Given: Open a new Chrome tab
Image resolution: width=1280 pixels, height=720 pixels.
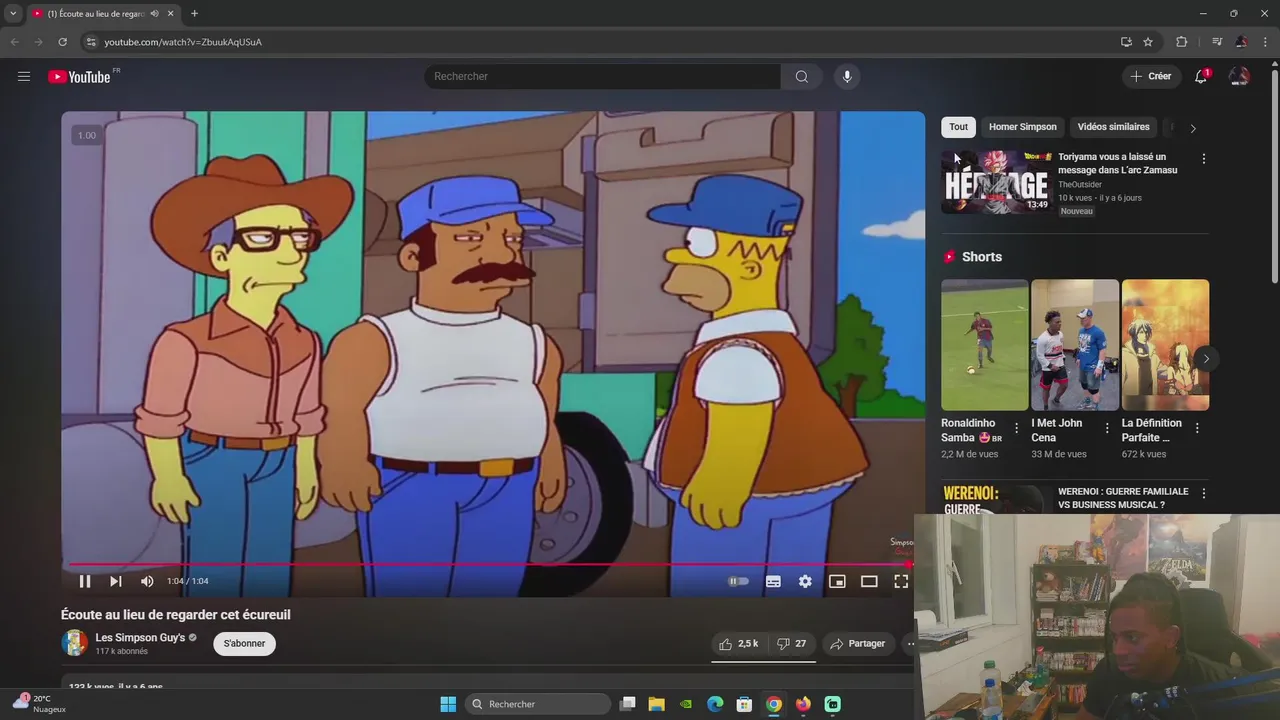Looking at the screenshot, I should pyautogui.click(x=194, y=13).
